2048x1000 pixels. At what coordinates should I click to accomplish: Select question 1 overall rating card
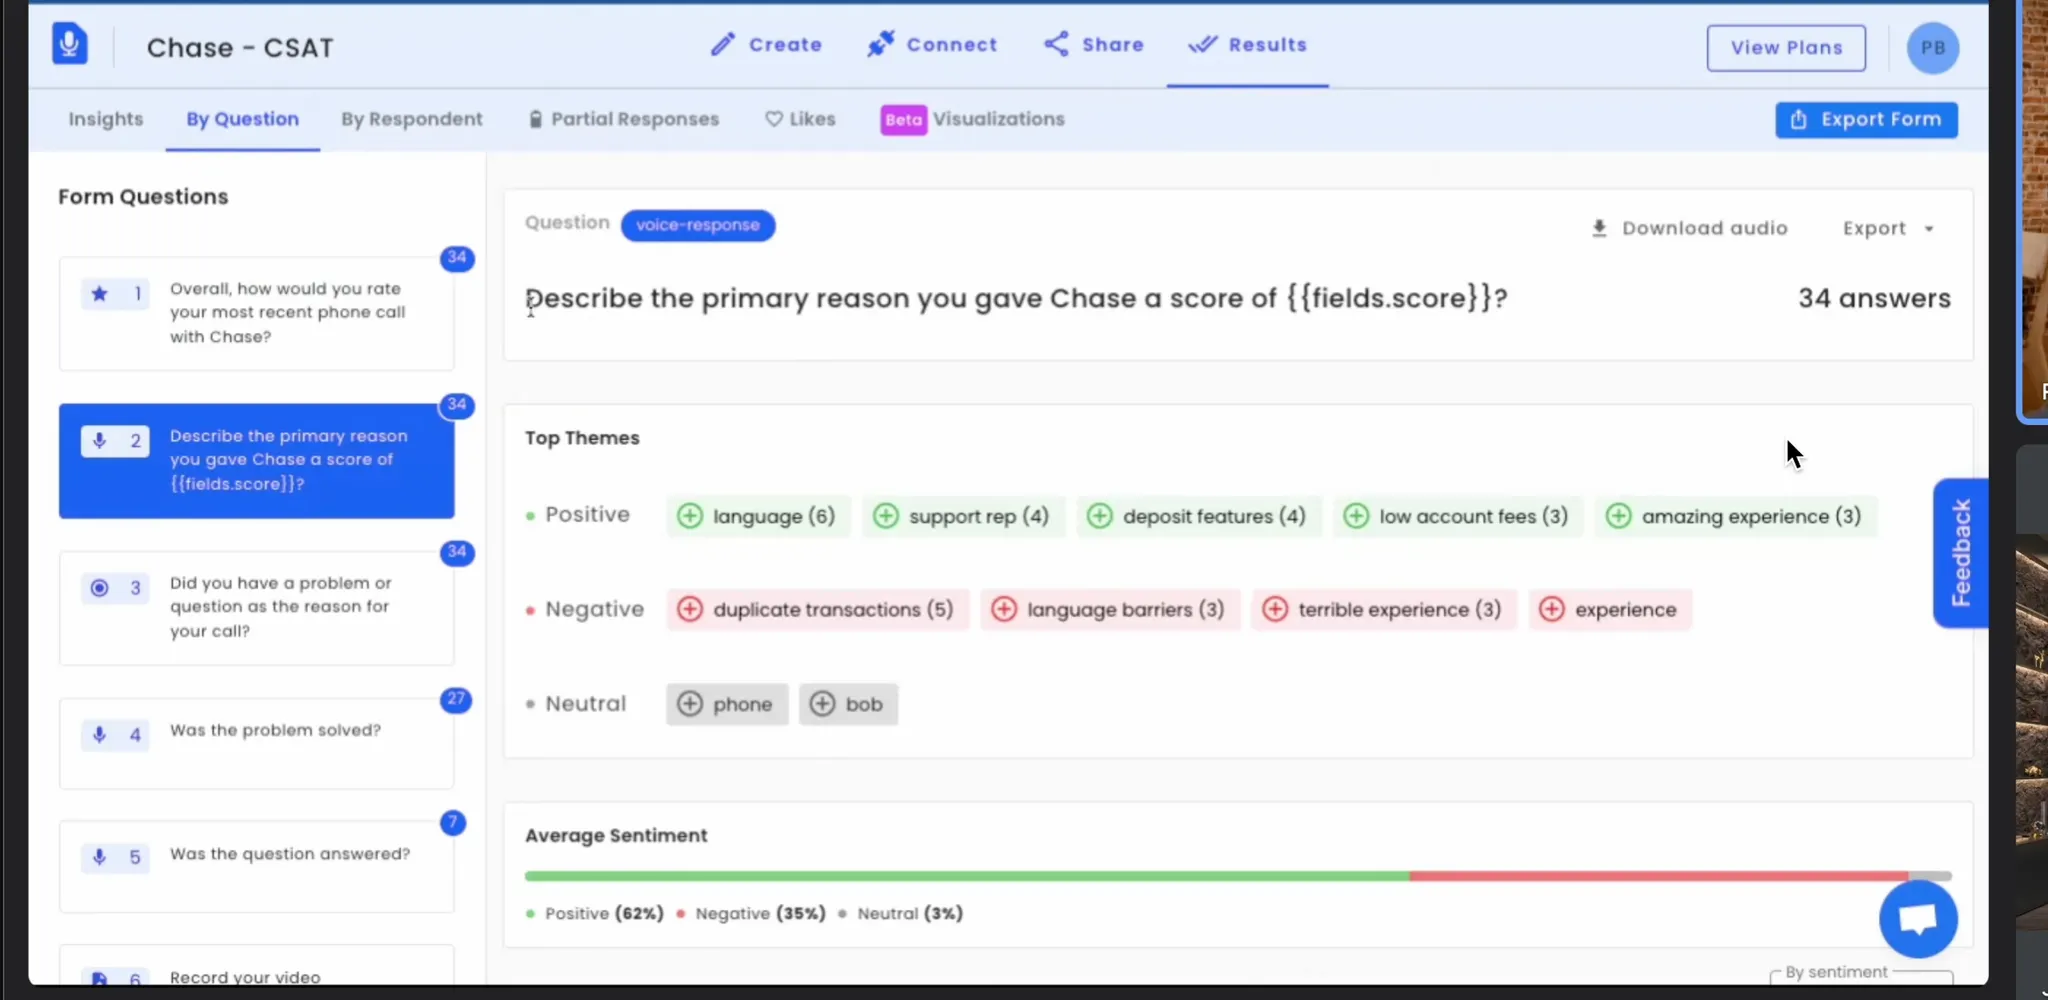pyautogui.click(x=256, y=313)
